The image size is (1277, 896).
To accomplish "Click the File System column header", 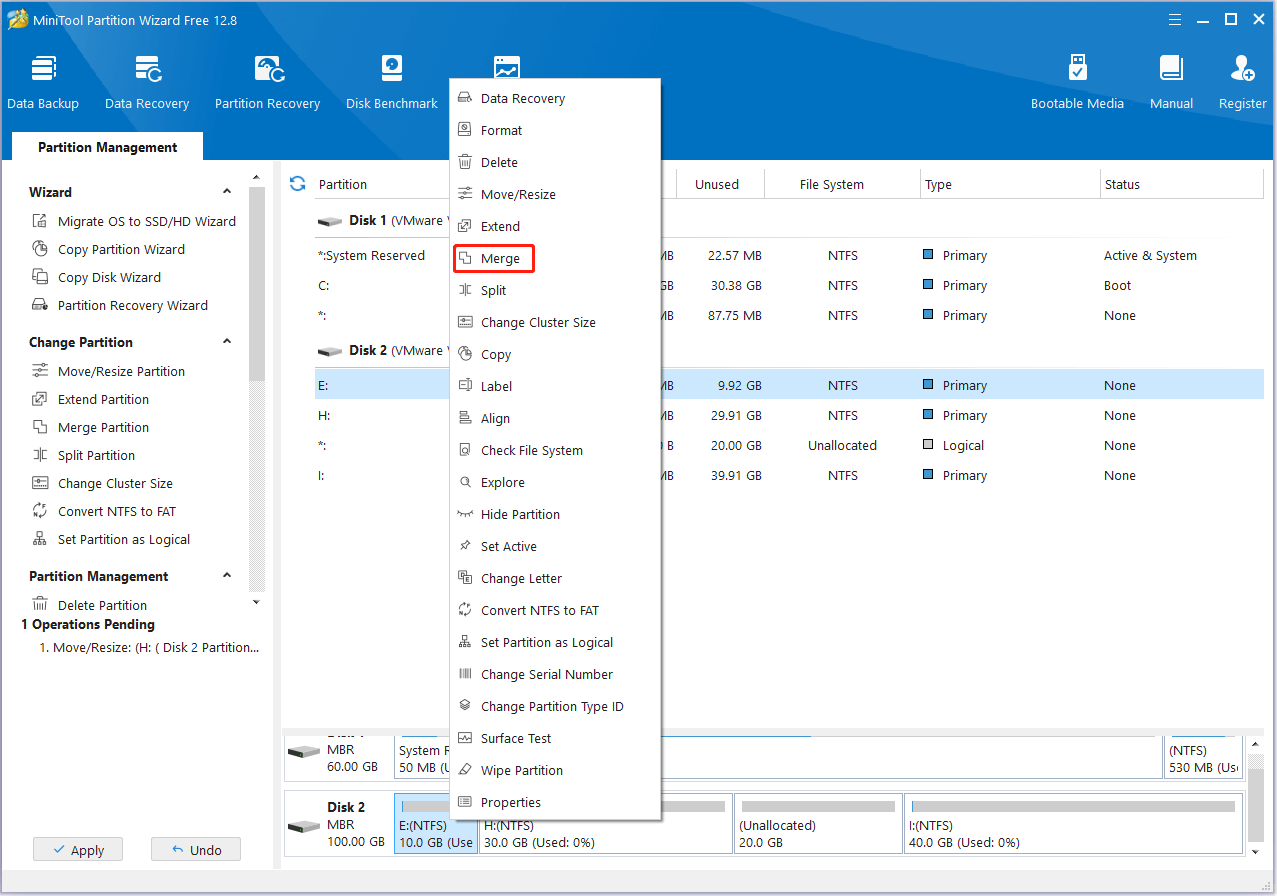I will 842,184.
